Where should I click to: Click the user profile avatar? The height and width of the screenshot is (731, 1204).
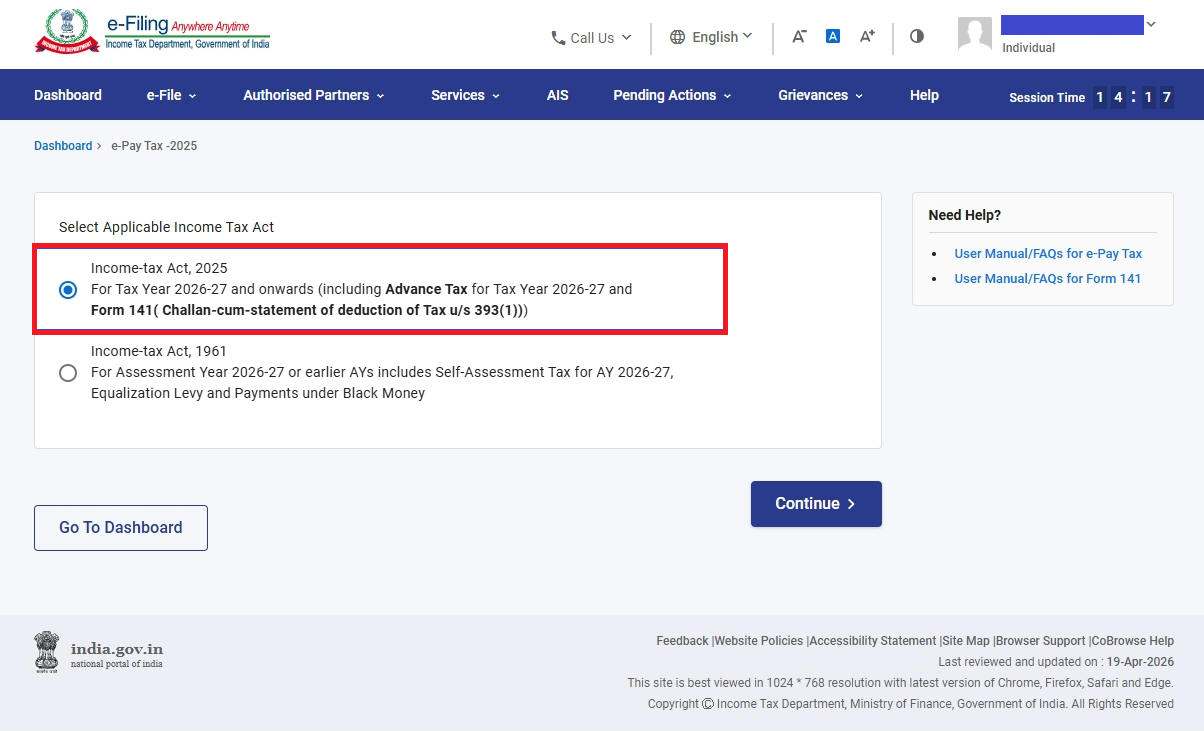click(974, 35)
